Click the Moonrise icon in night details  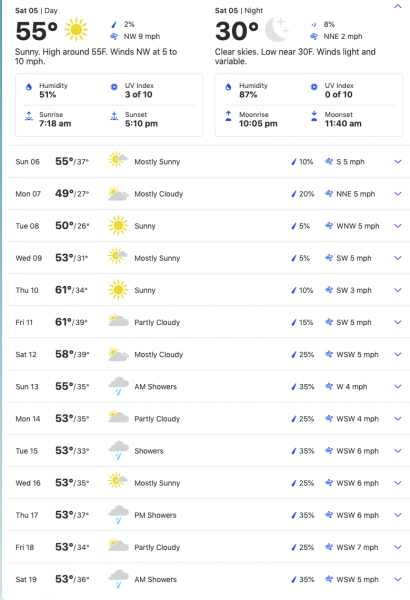[229, 116]
